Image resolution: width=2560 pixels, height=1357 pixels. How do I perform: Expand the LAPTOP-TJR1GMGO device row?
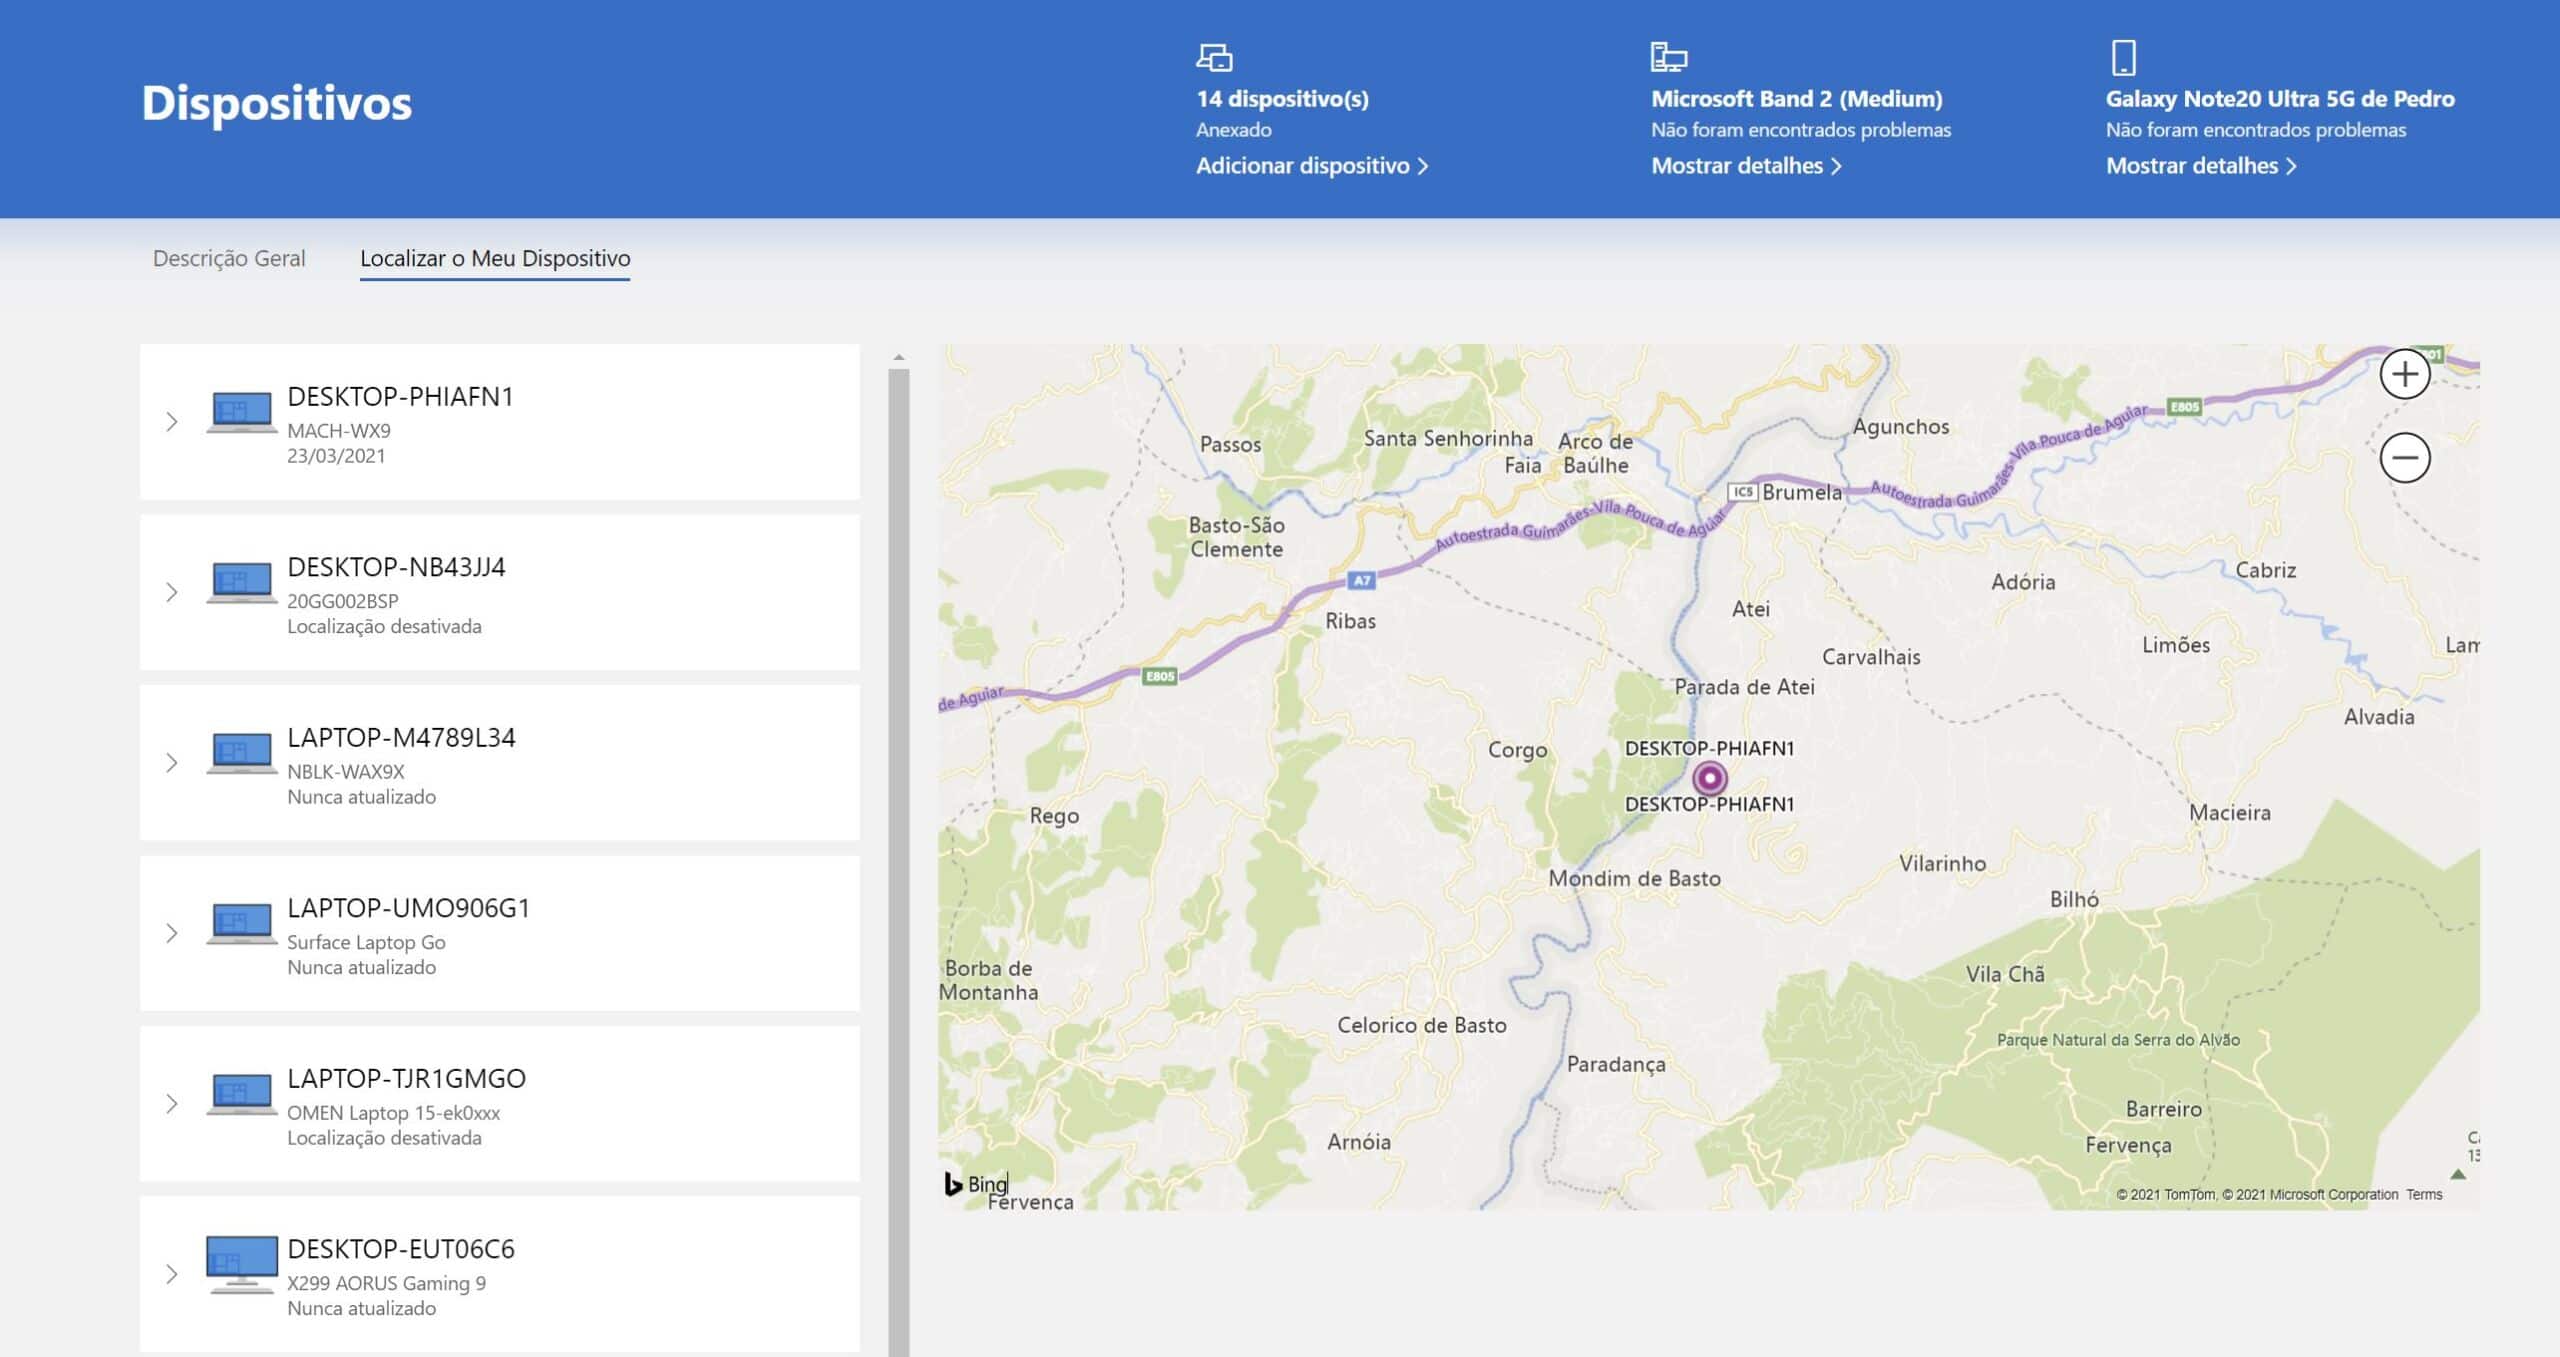coord(172,1104)
